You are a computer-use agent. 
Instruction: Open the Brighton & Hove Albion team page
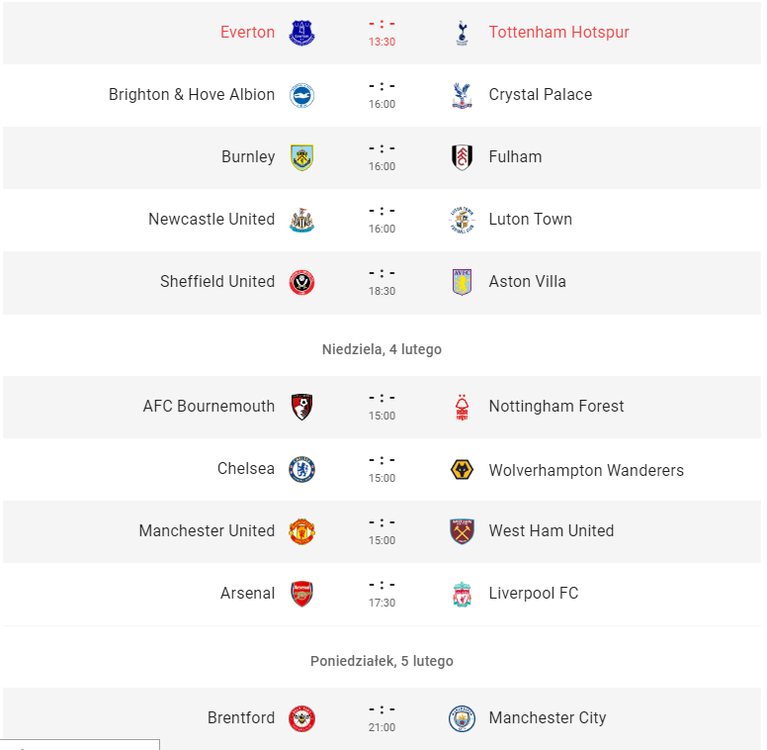192,94
